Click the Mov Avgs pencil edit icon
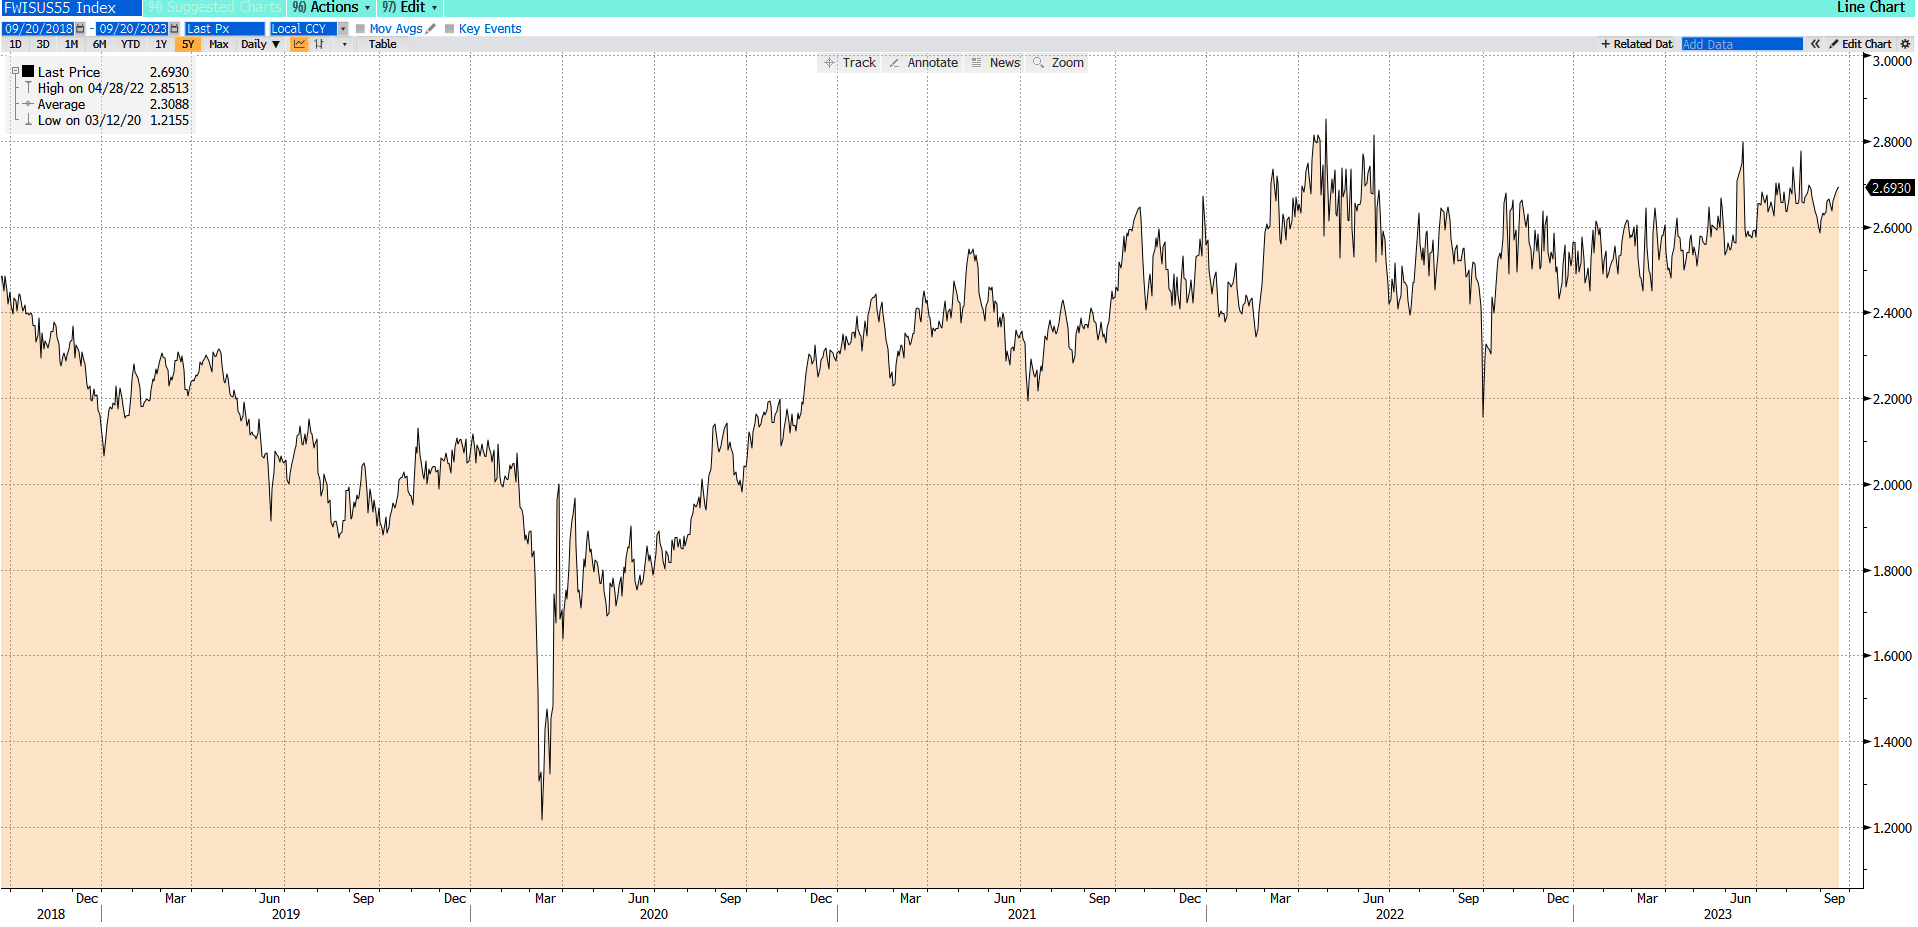This screenshot has width=1918, height=927. (x=431, y=29)
